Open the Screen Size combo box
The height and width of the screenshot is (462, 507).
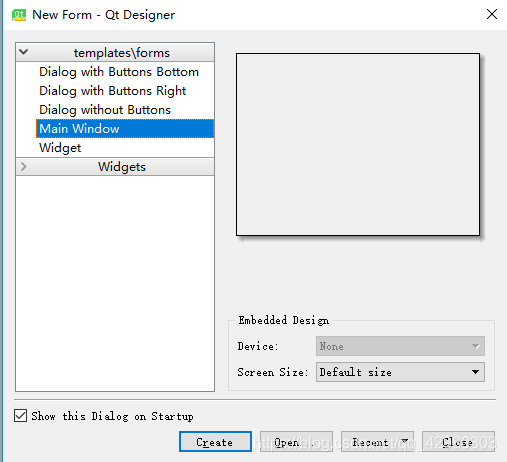click(x=400, y=372)
